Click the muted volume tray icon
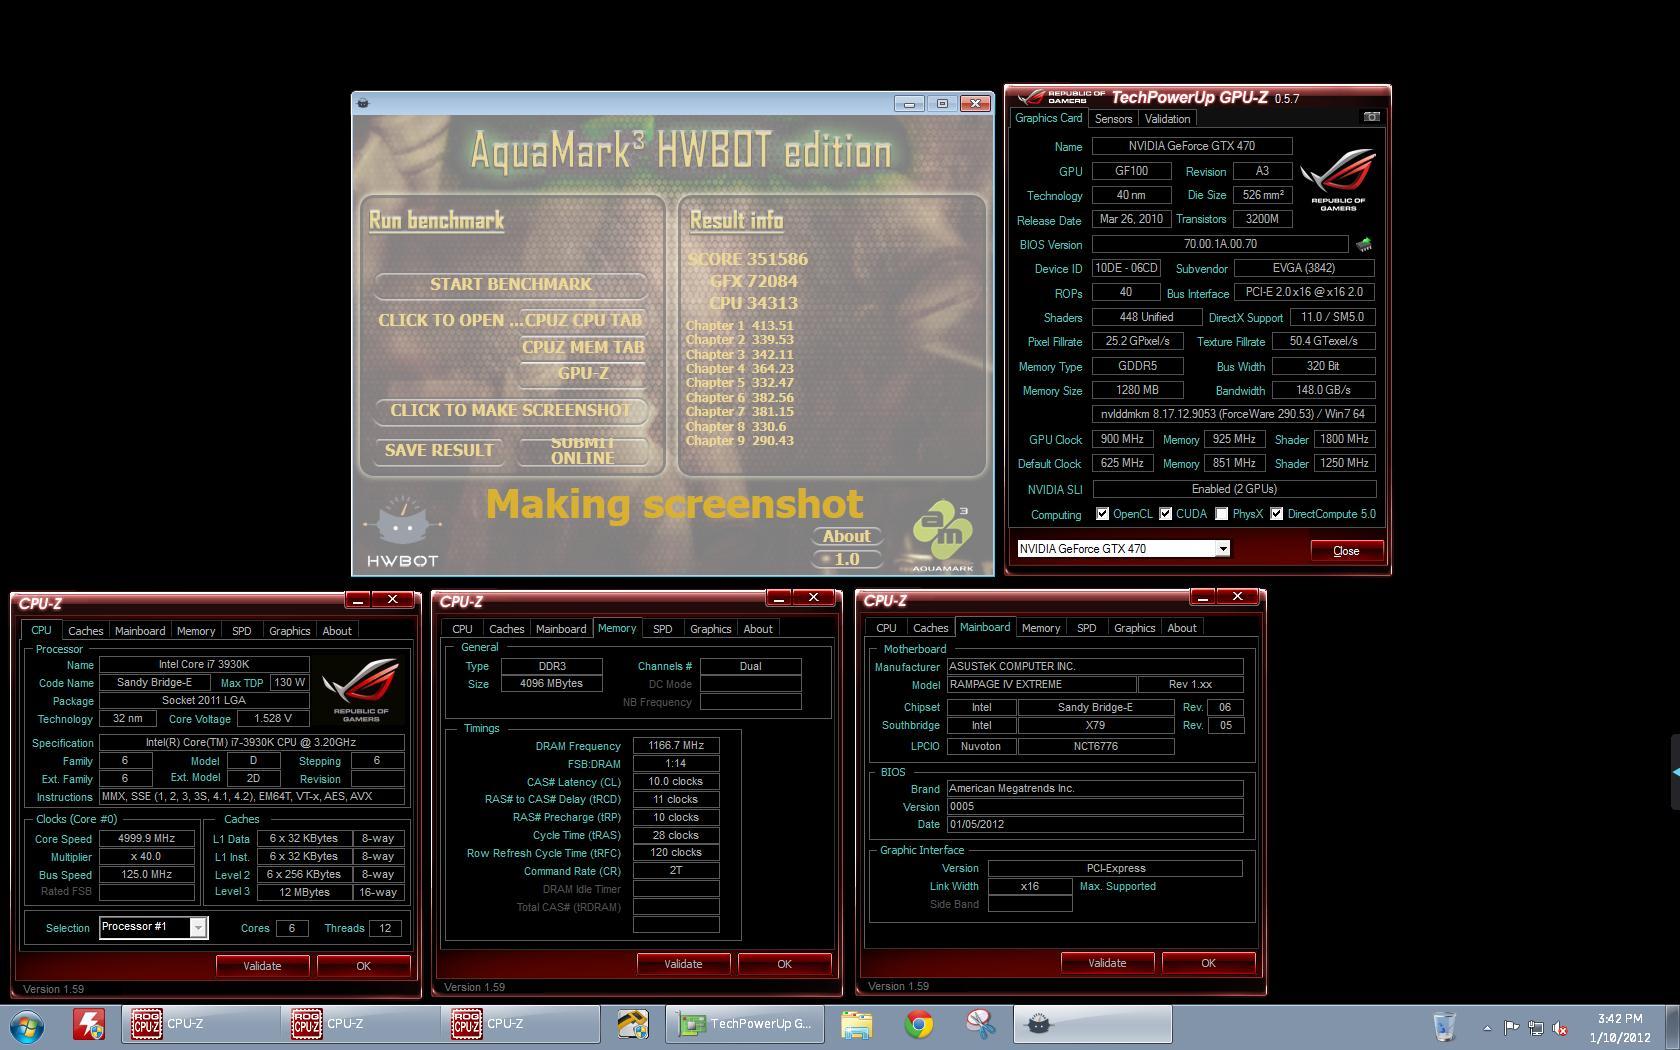Viewport: 1680px width, 1050px height. coord(1560,1028)
